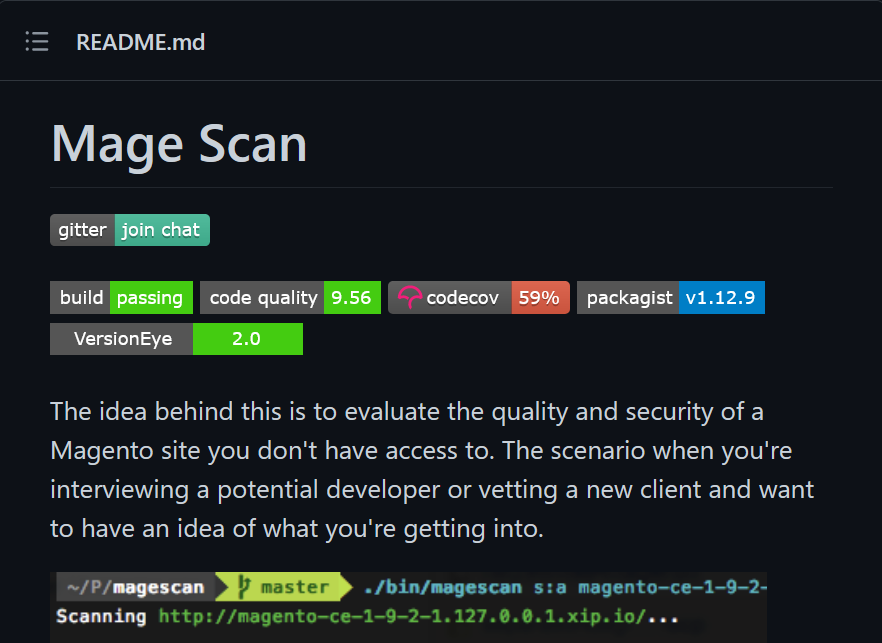Open the README outline list icon
Image resolution: width=882 pixels, height=643 pixels.
[x=37, y=42]
